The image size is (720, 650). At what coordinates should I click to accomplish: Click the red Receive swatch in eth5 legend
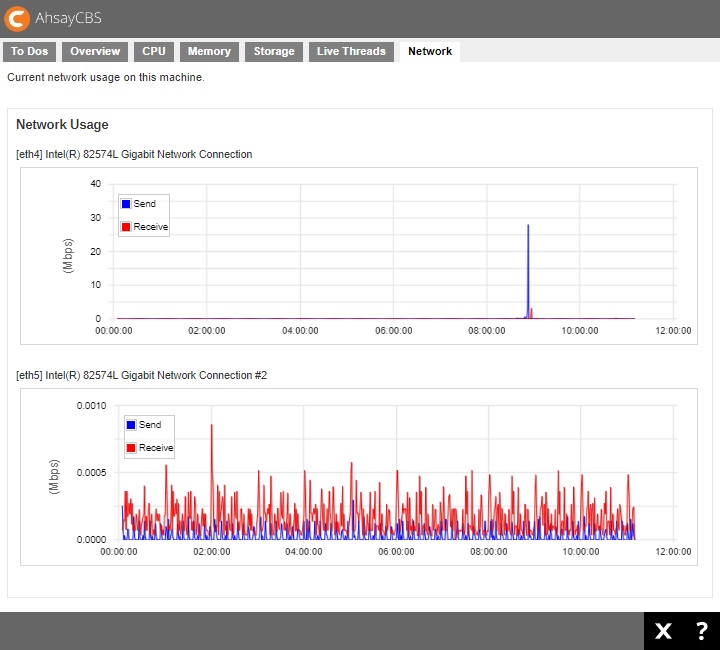coord(131,448)
